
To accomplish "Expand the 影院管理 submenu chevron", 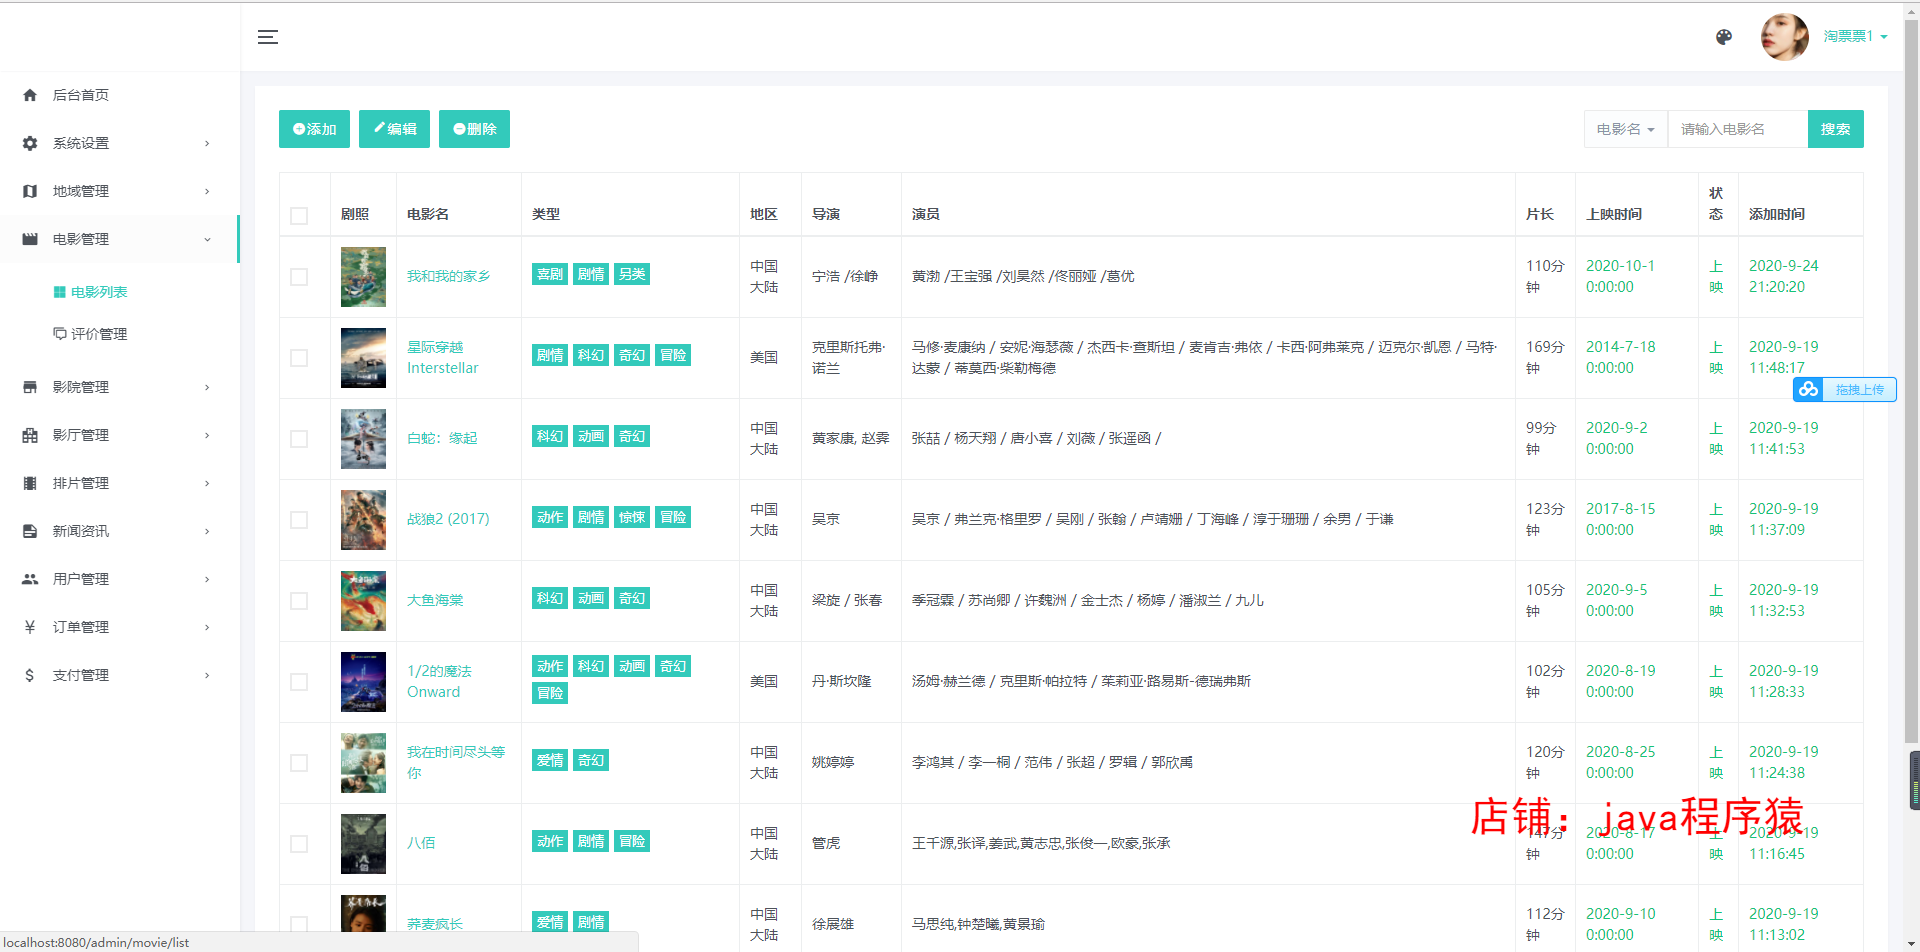I will 207,387.
